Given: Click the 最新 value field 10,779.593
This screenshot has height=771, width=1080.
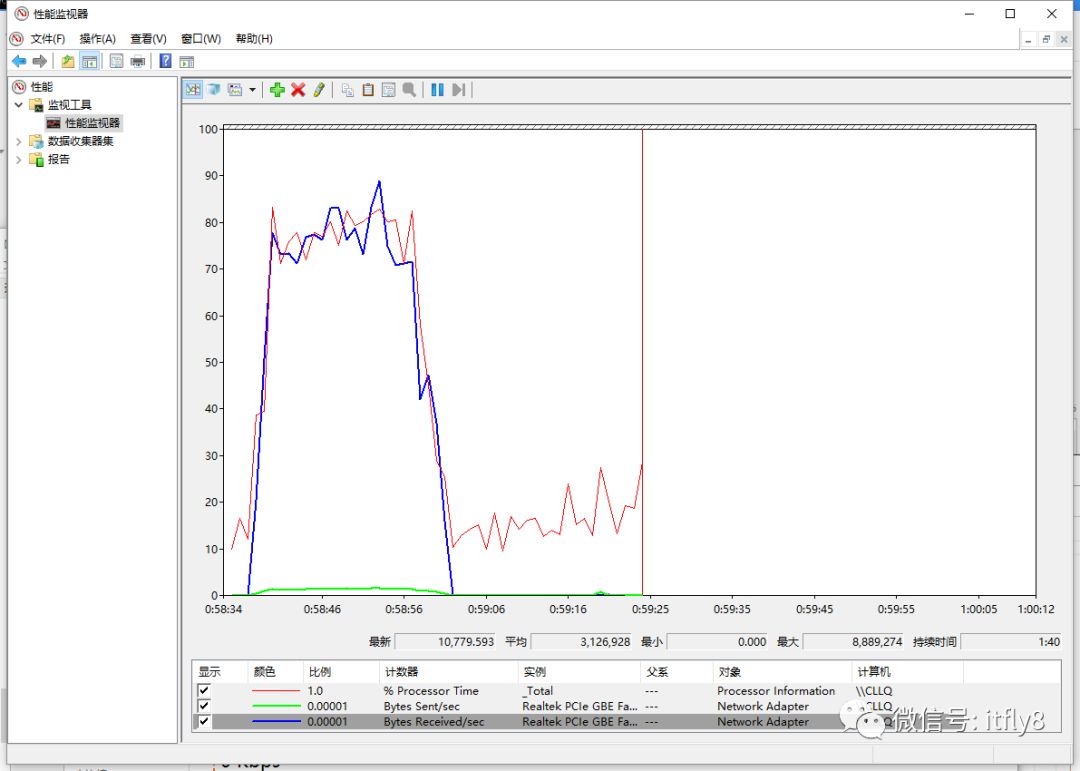Looking at the screenshot, I should click(445, 641).
